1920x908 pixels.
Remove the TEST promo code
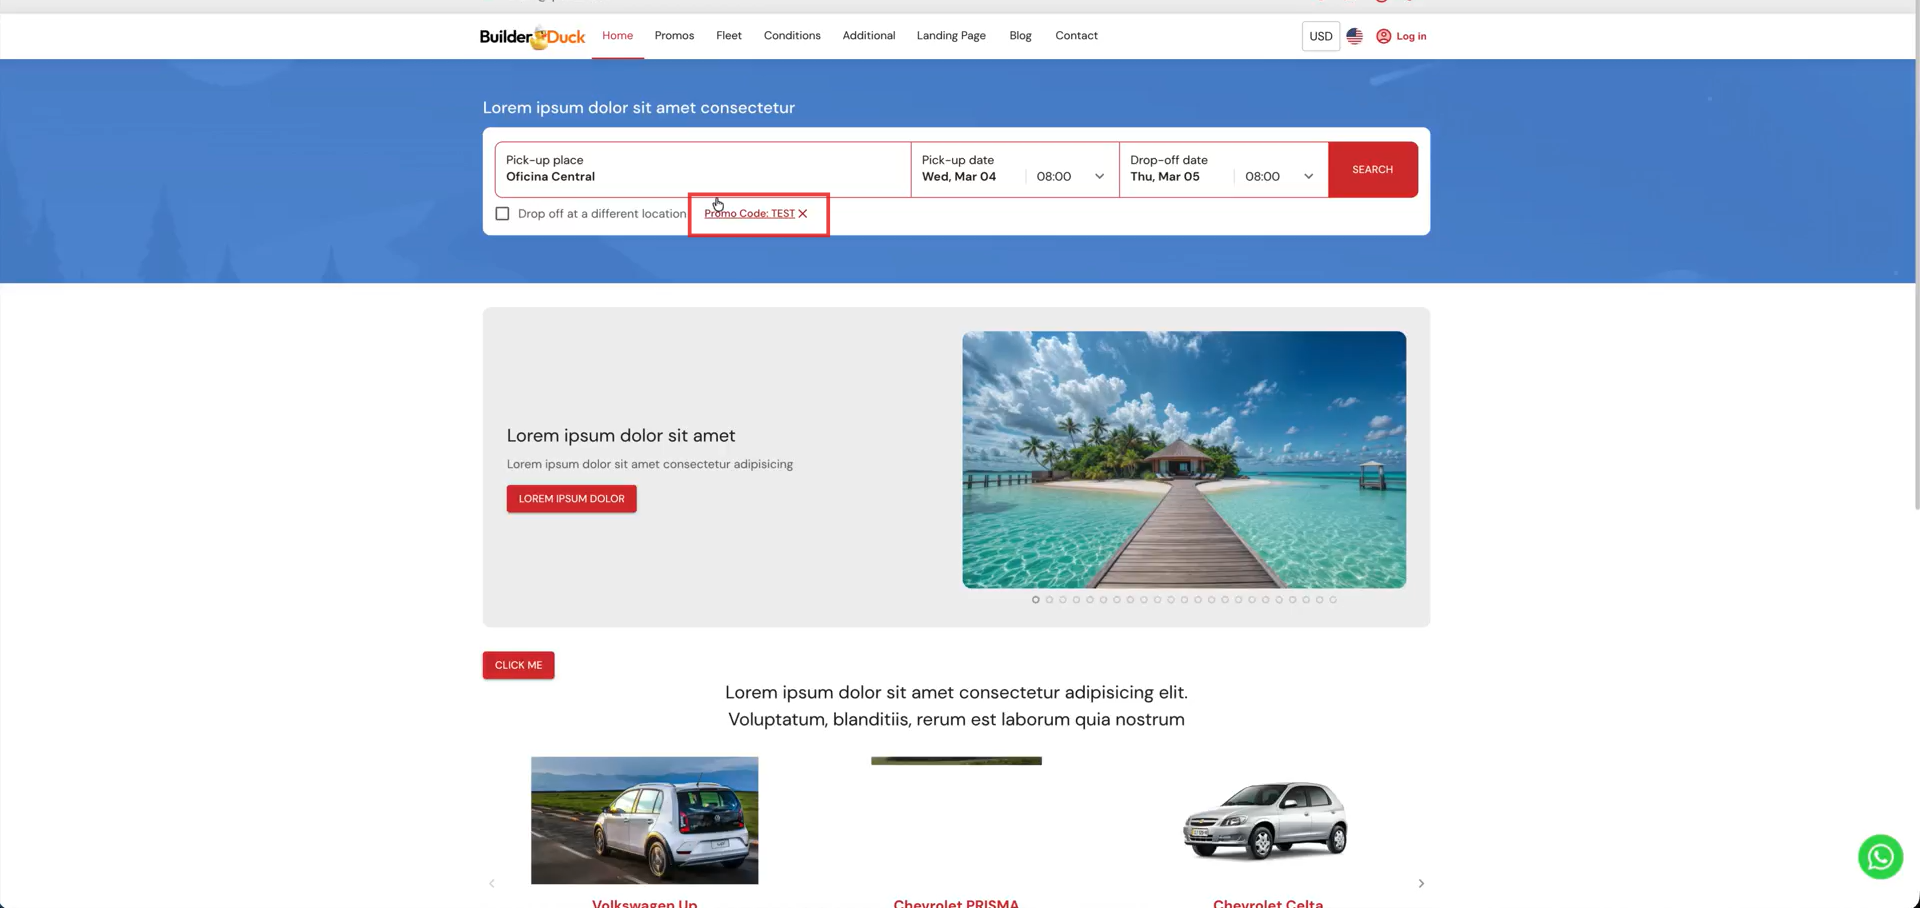click(803, 214)
